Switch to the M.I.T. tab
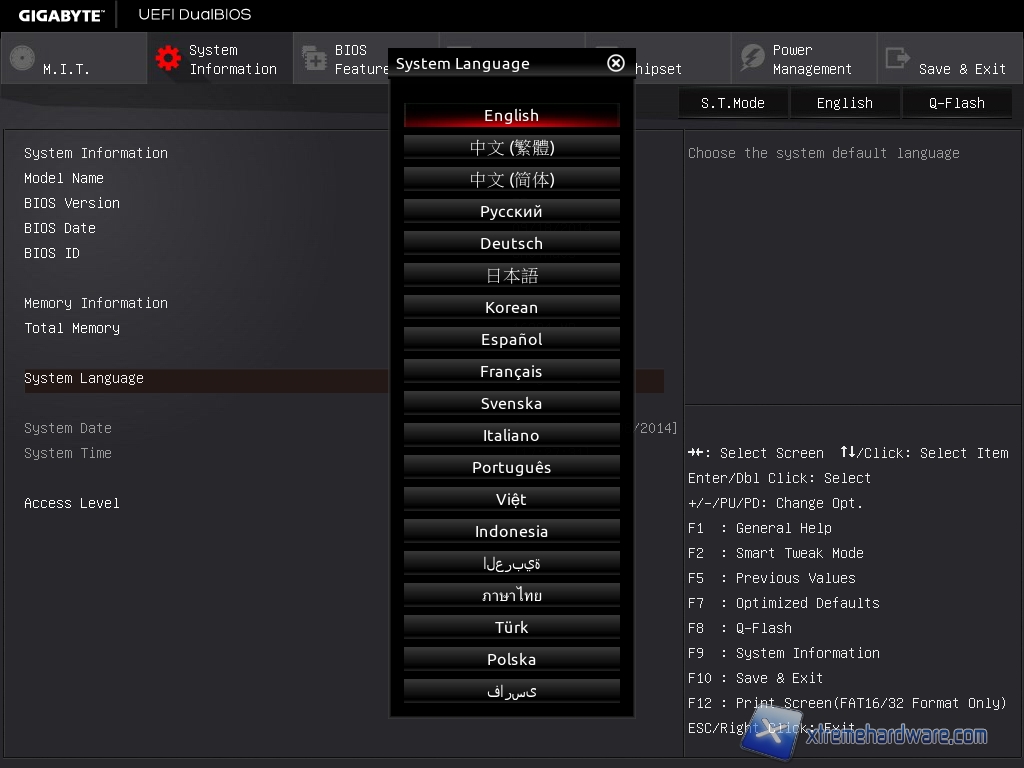This screenshot has width=1024, height=768. tap(66, 69)
